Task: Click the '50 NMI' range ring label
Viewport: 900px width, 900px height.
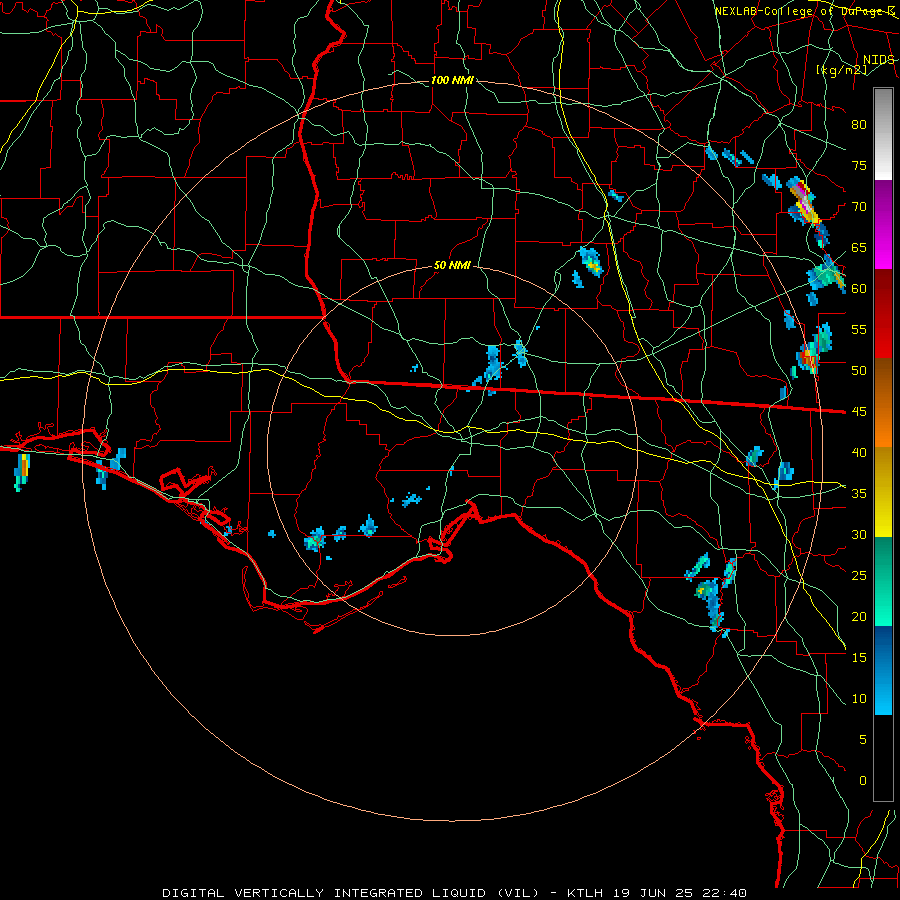Action: (x=452, y=265)
